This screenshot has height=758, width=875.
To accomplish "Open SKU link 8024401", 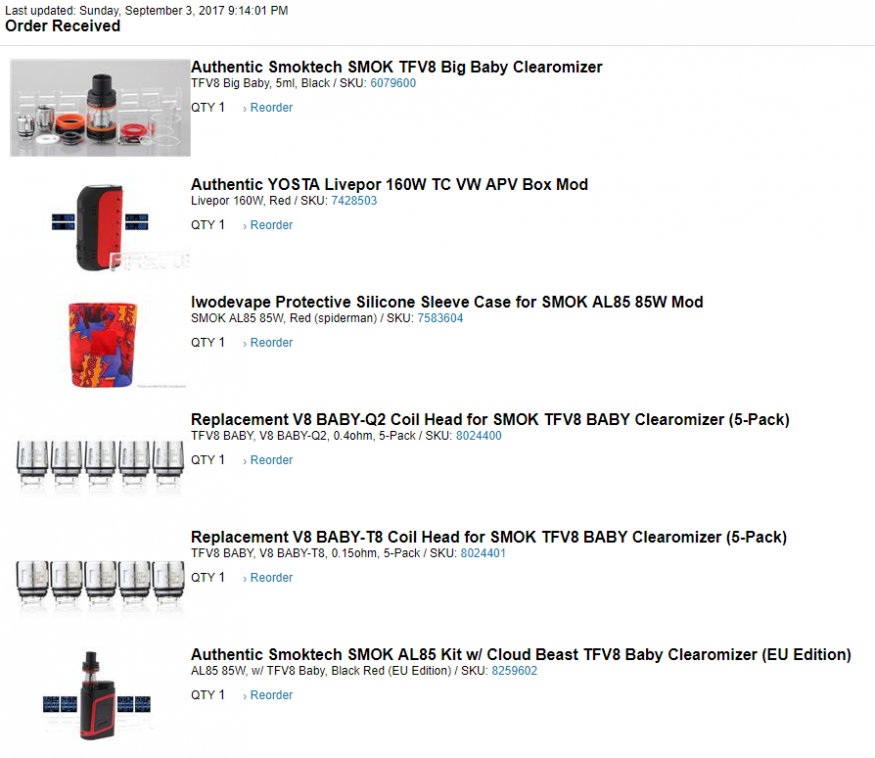I will [483, 553].
